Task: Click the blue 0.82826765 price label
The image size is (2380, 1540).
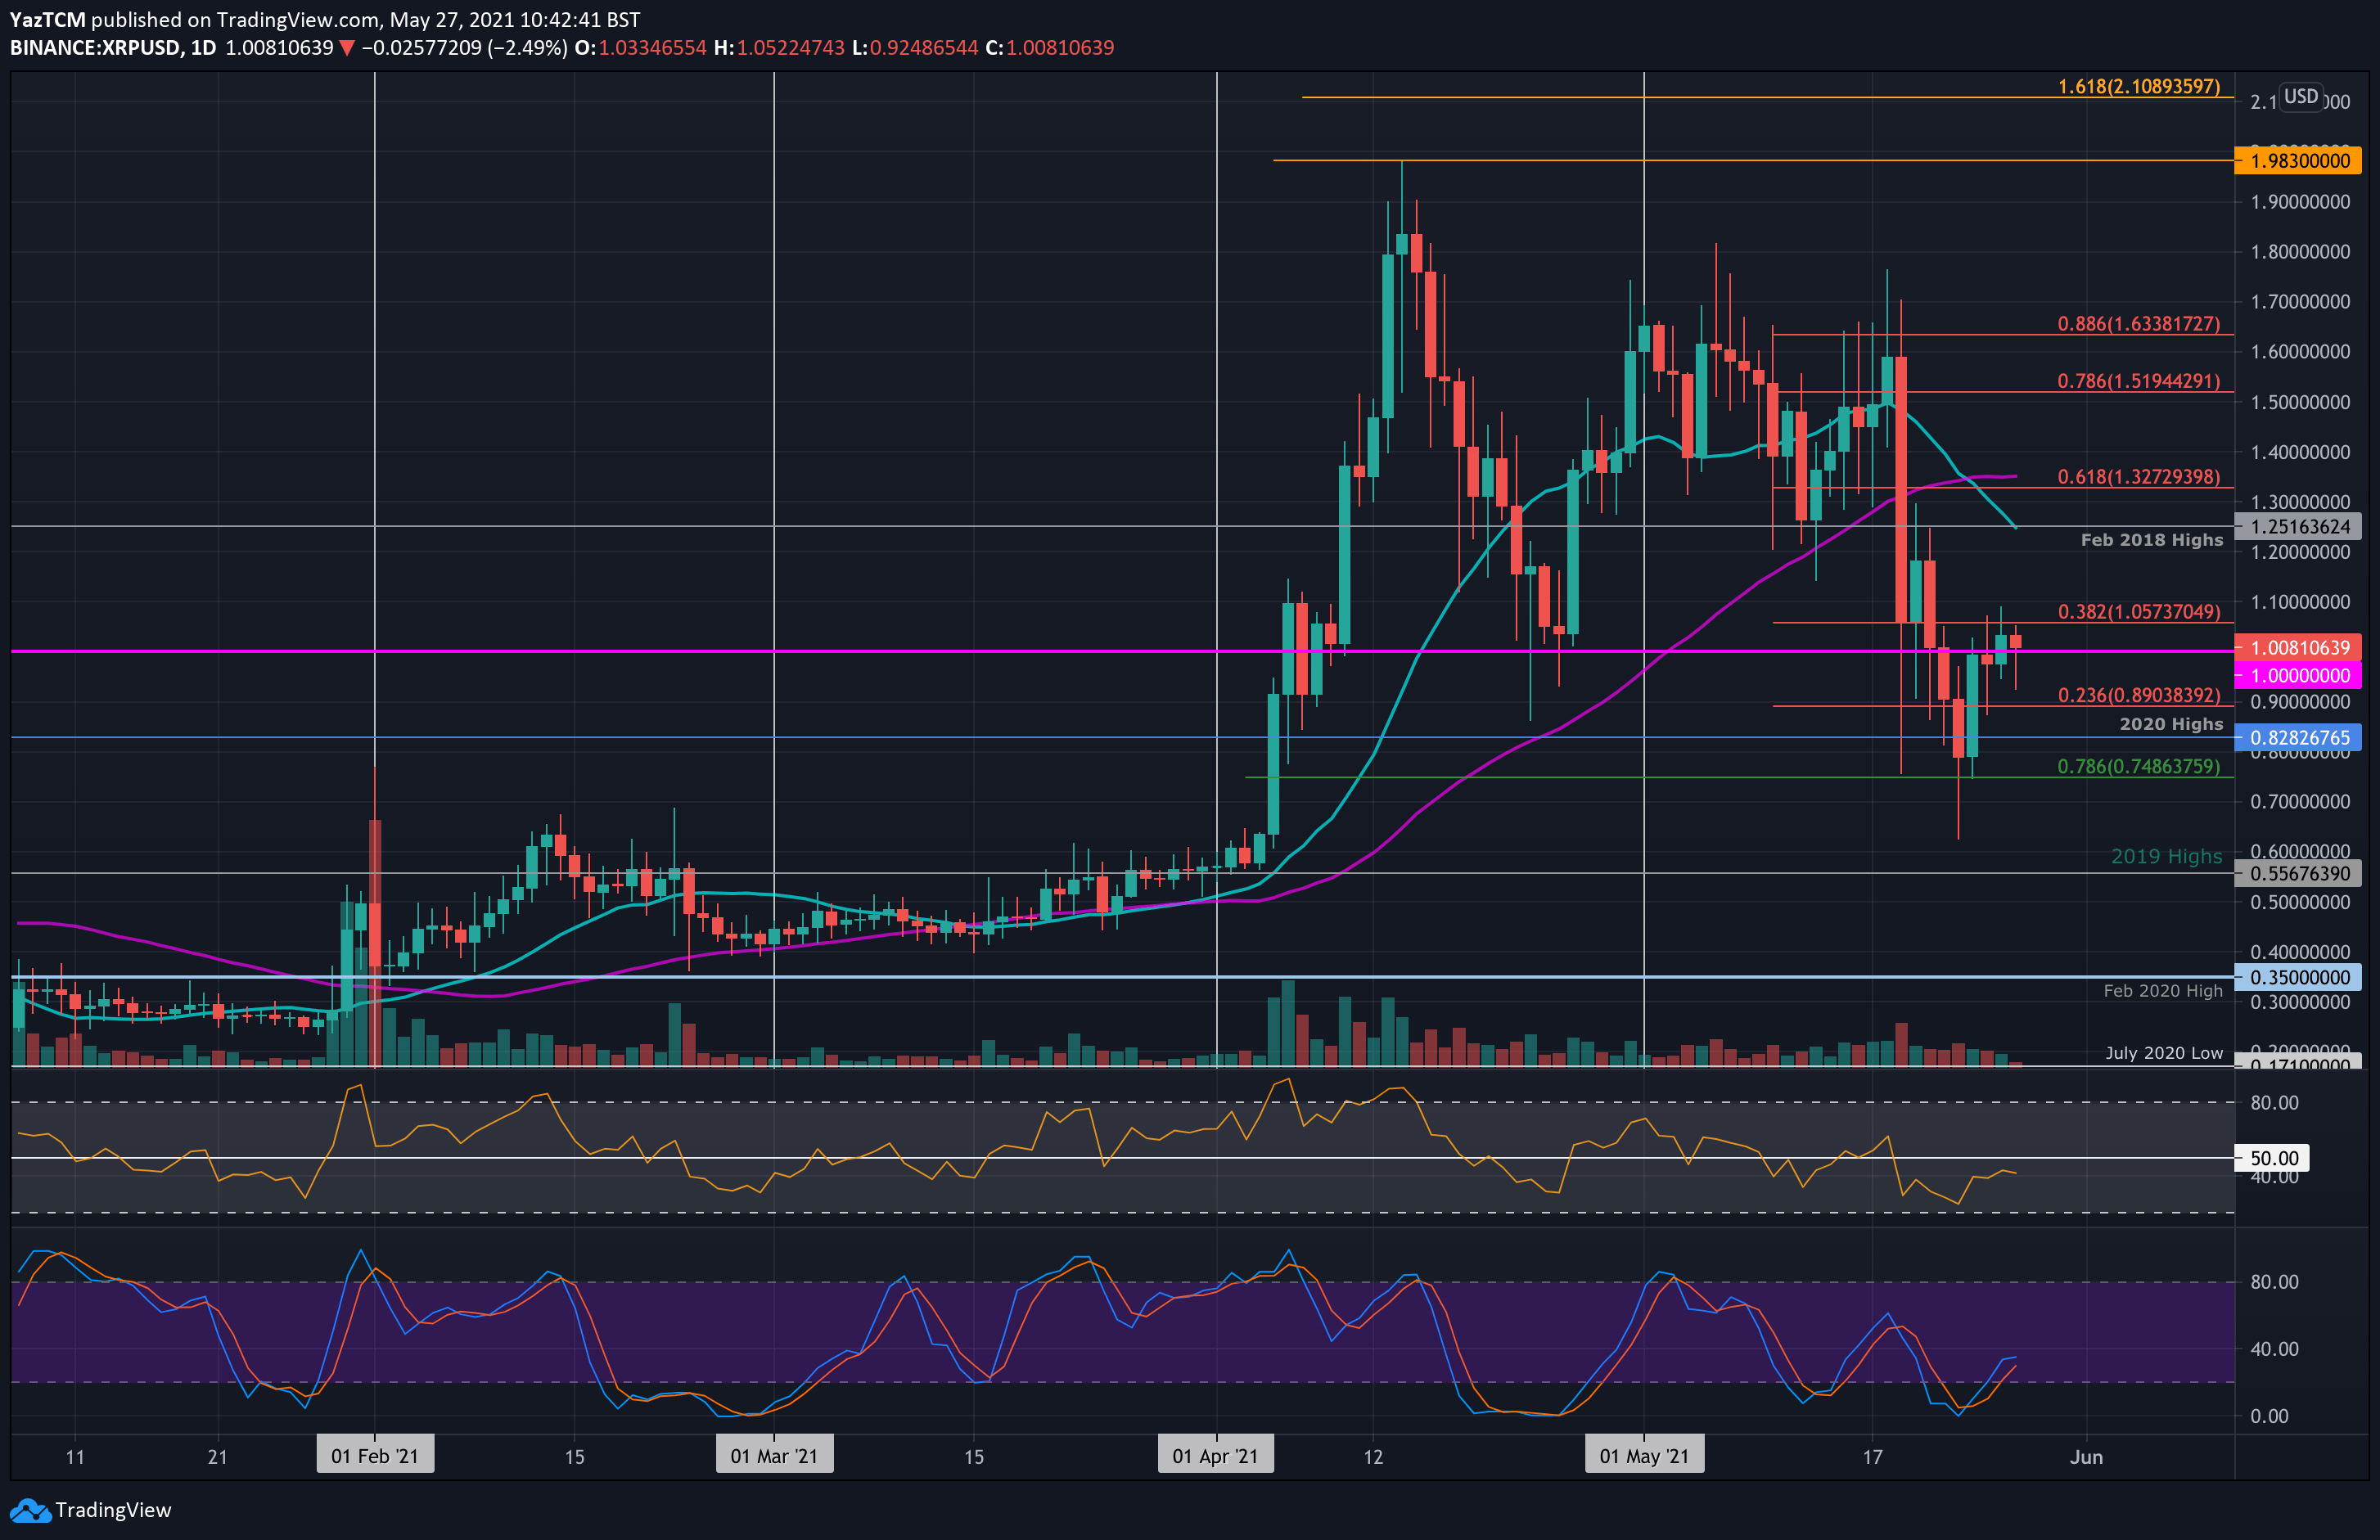Action: 2298,738
